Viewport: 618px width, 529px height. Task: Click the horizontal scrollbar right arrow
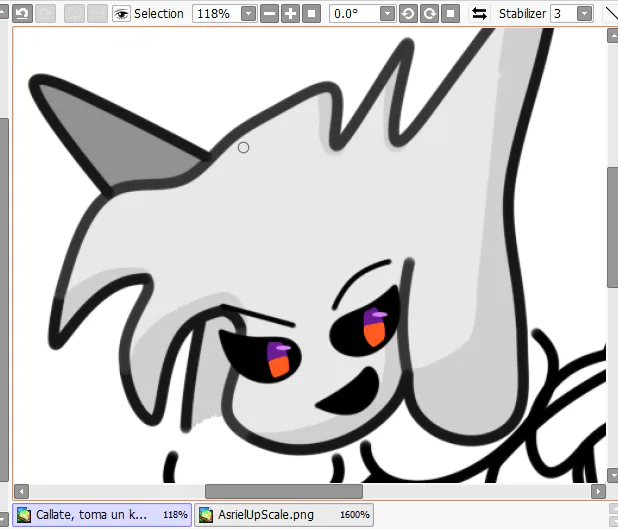click(598, 492)
